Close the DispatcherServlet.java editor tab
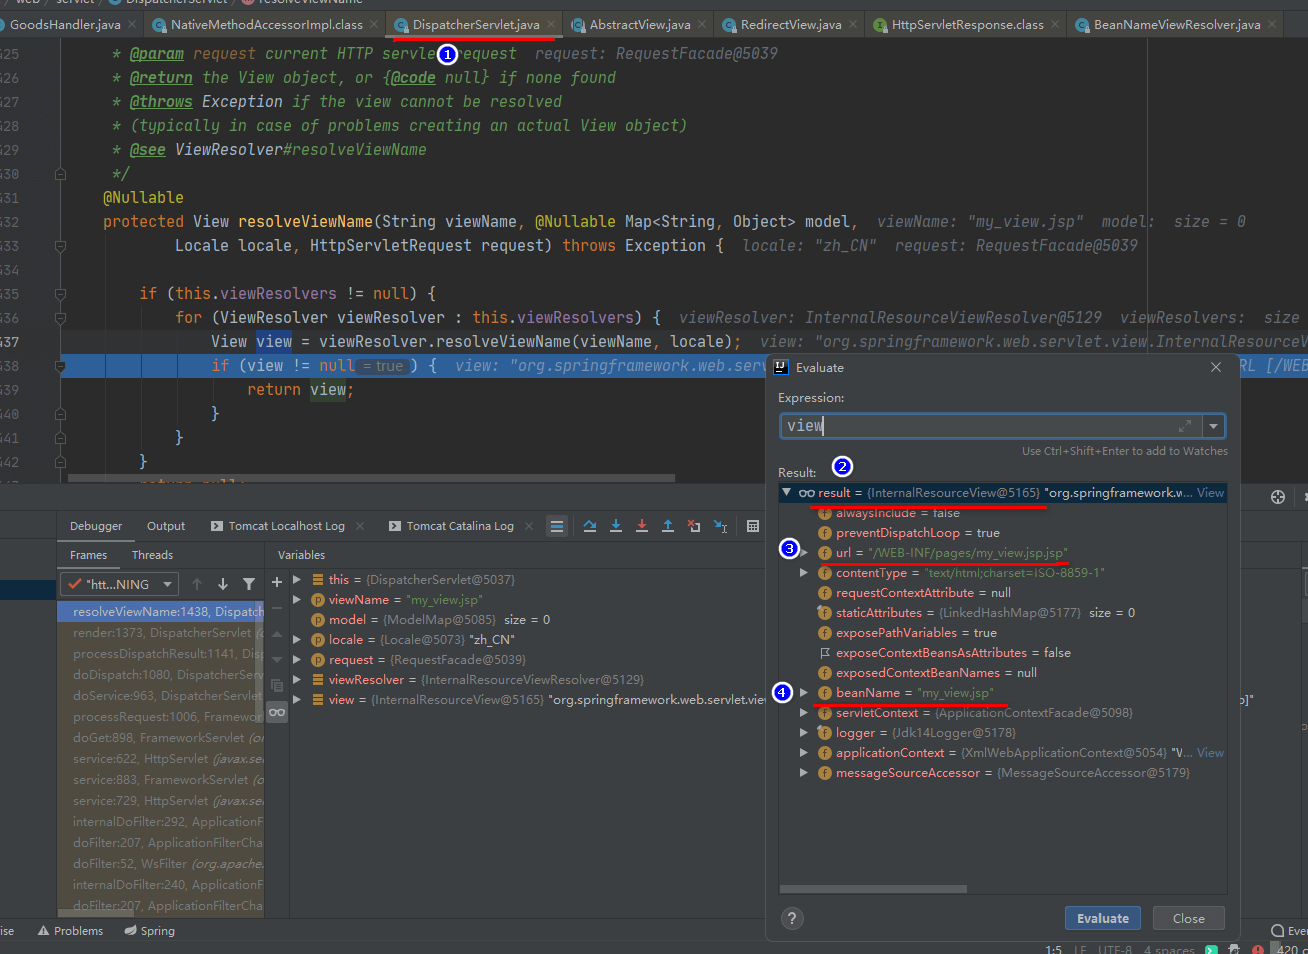 [551, 24]
